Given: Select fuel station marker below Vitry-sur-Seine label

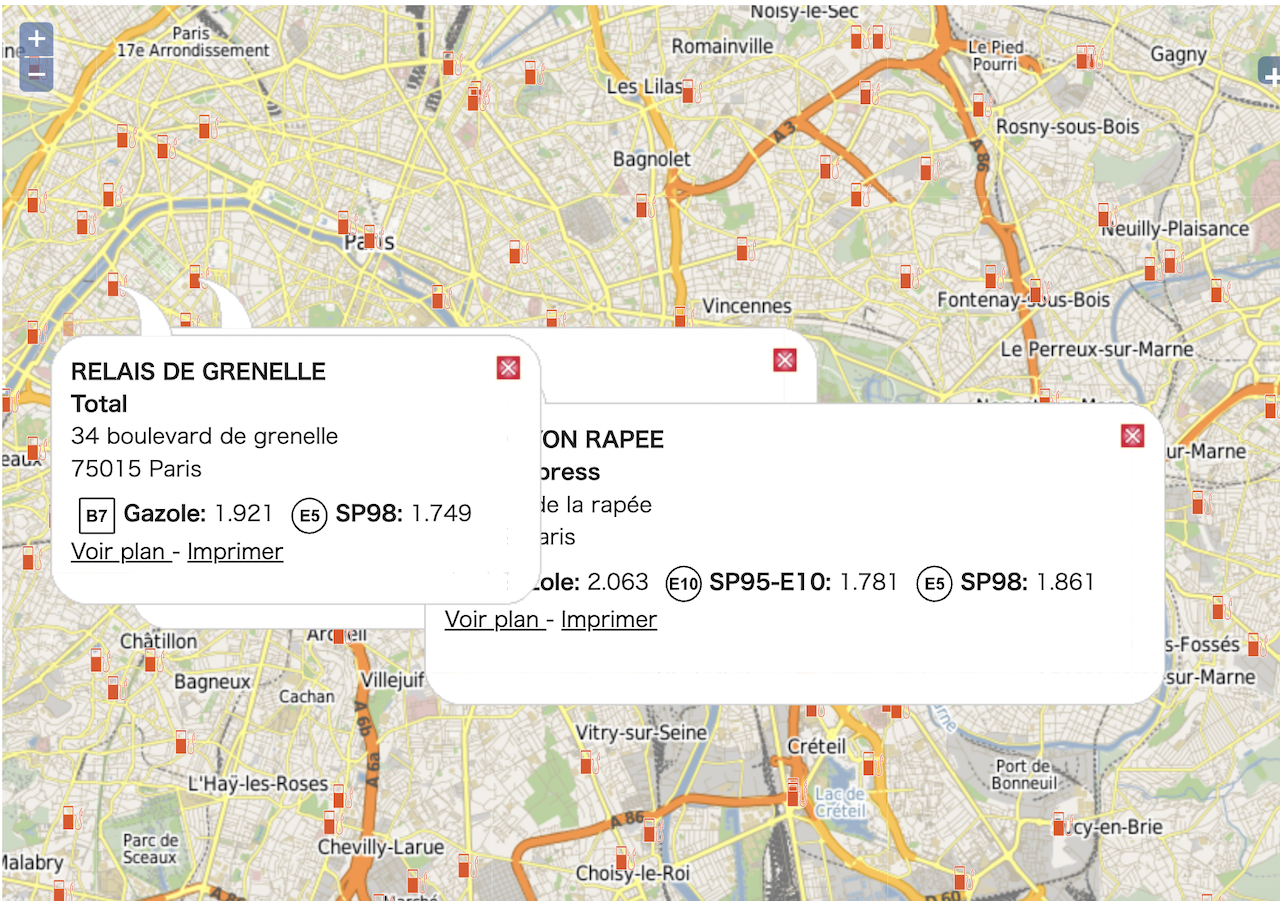Looking at the screenshot, I should (588, 762).
